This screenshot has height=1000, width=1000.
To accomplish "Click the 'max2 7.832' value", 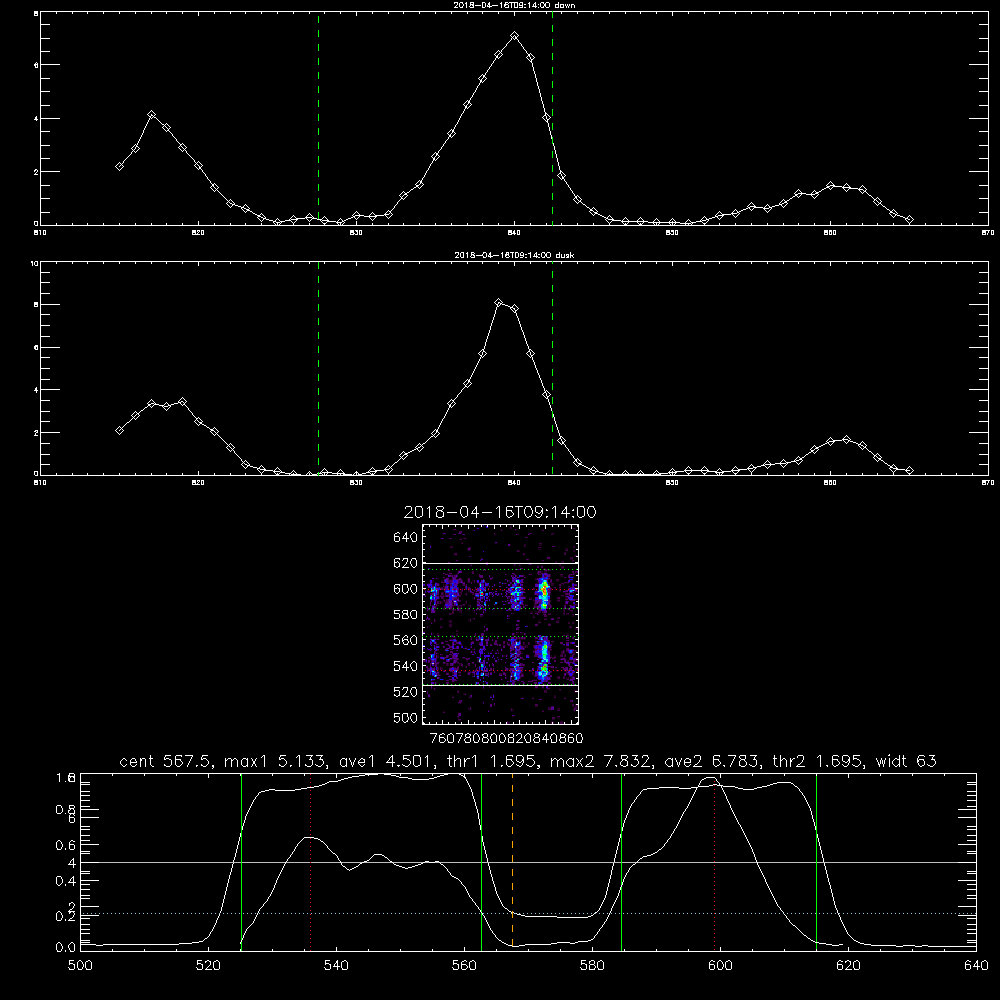I will pyautogui.click(x=600, y=761).
